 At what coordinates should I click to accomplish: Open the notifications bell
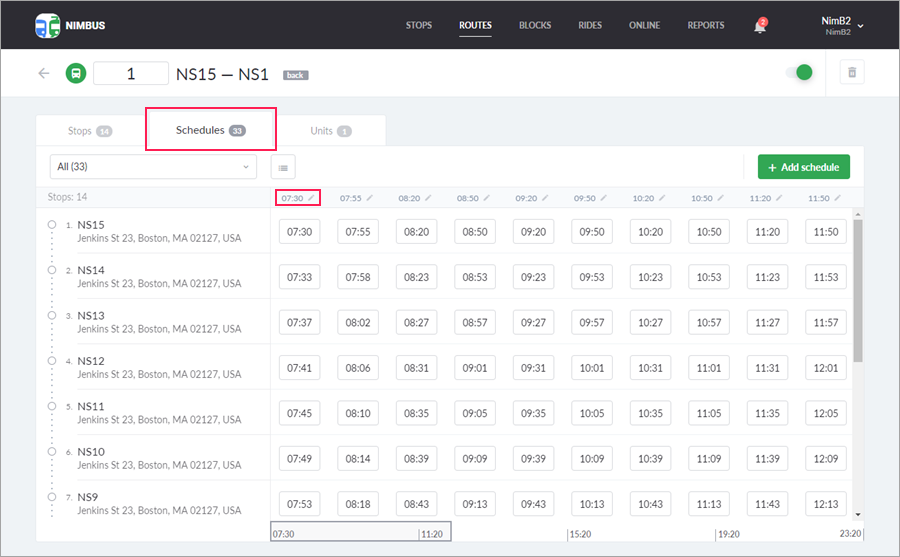760,26
